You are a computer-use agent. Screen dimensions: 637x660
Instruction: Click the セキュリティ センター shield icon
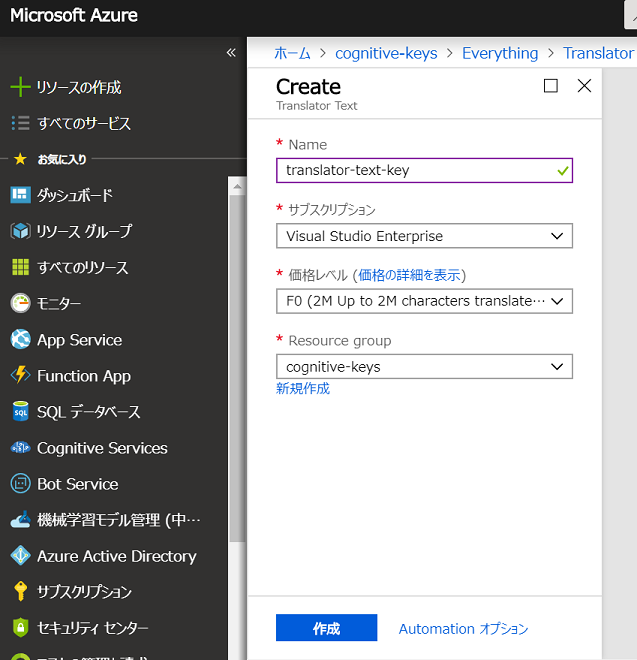20,628
